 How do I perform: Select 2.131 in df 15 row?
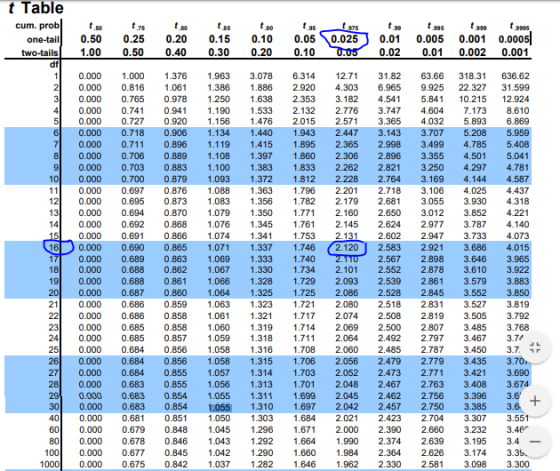click(346, 236)
